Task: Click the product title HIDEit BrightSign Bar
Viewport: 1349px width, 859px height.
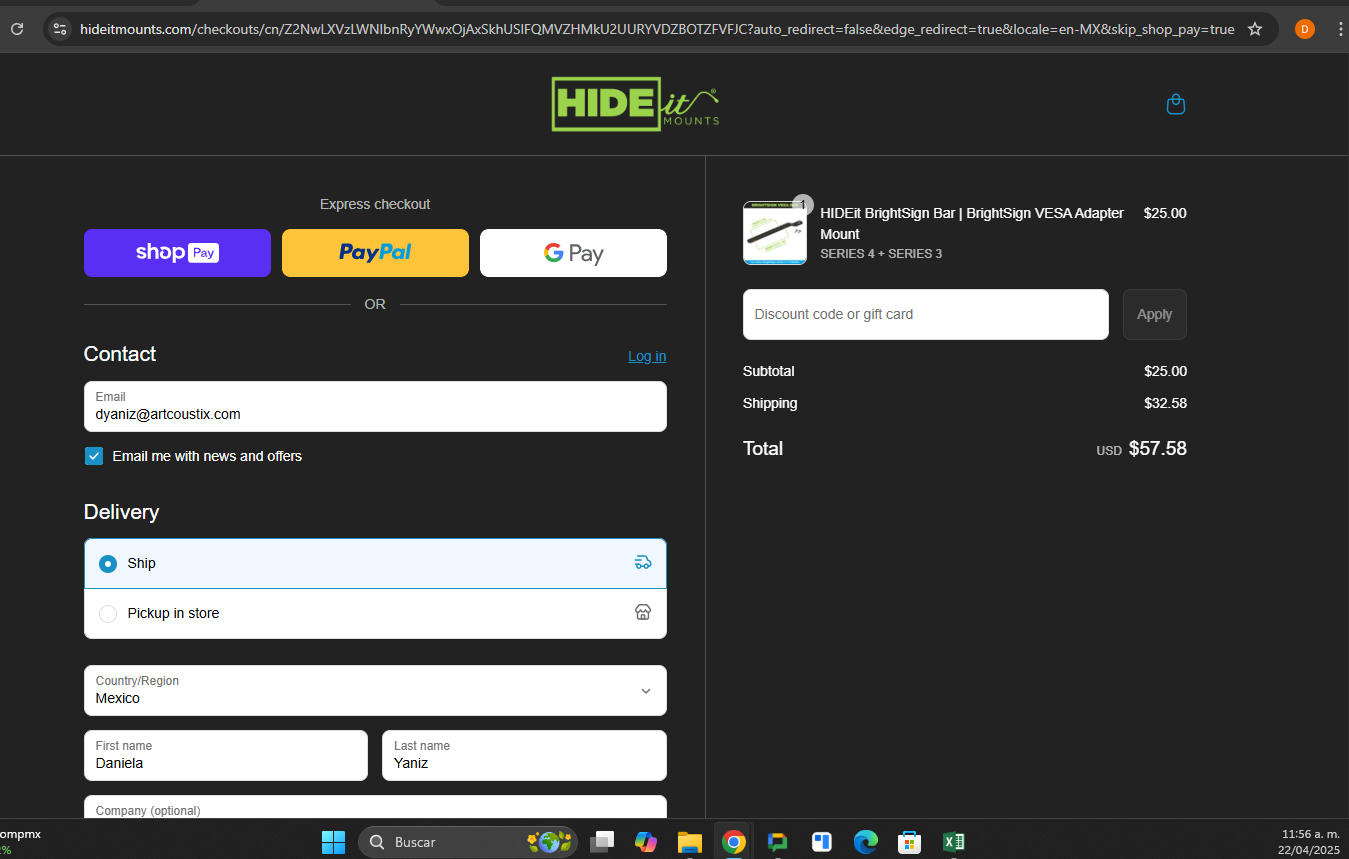Action: click(972, 223)
